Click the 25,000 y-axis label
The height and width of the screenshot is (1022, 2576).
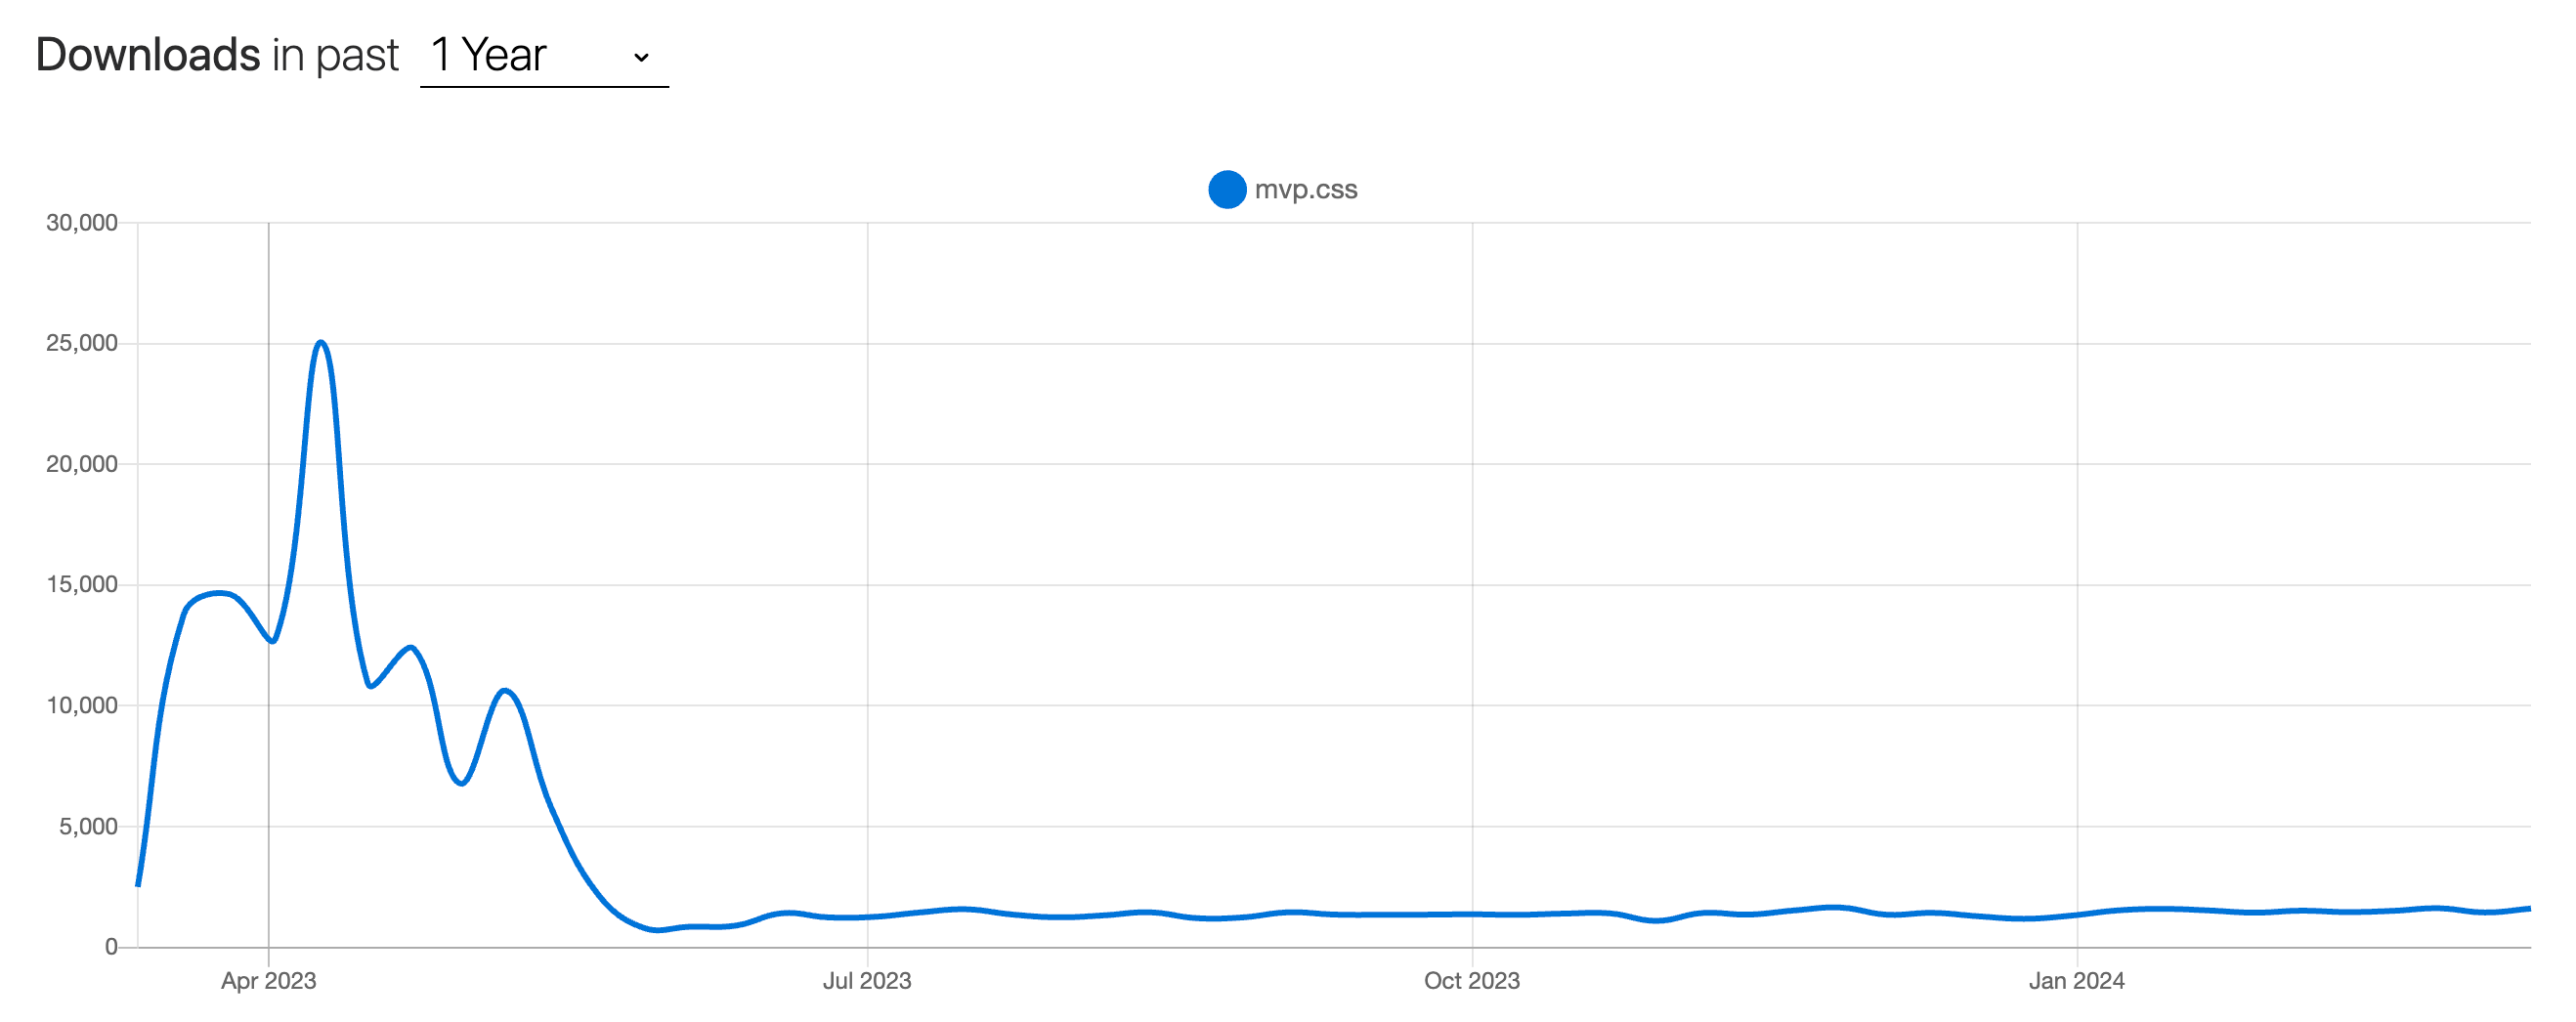pos(82,343)
